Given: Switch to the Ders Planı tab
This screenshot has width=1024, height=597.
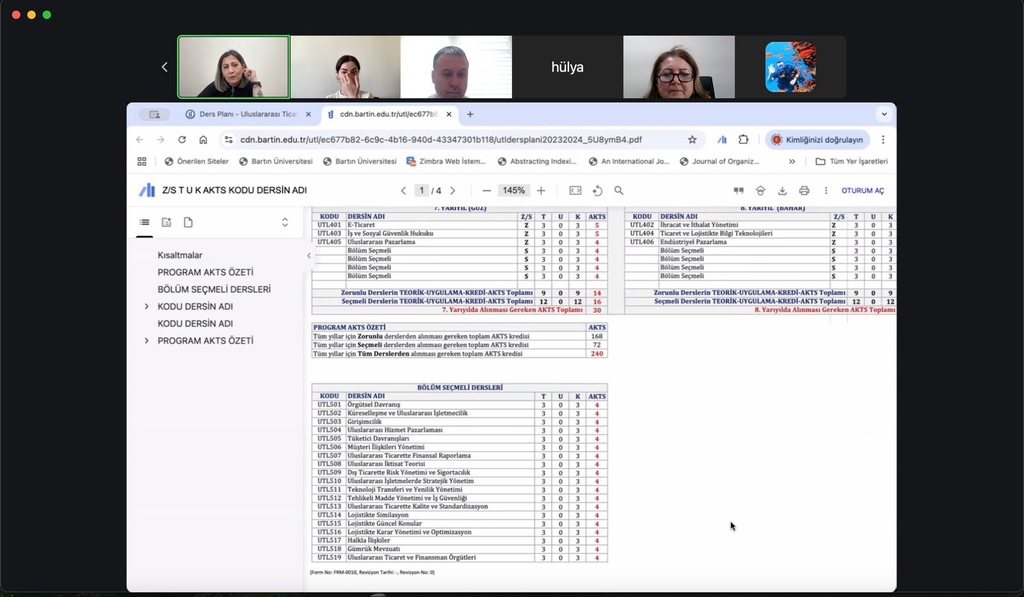Looking at the screenshot, I should click(x=247, y=114).
